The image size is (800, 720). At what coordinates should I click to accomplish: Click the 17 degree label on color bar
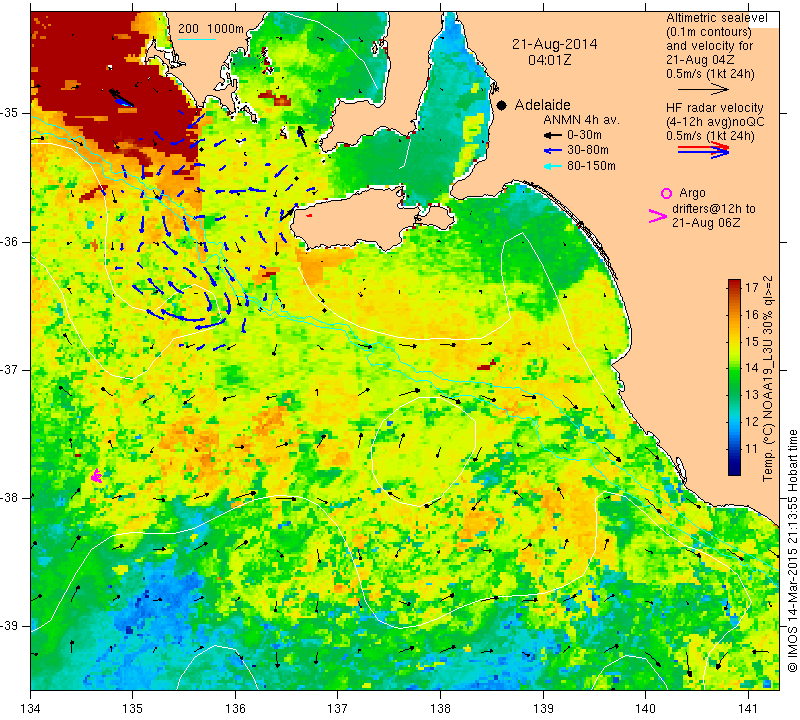pos(752,287)
